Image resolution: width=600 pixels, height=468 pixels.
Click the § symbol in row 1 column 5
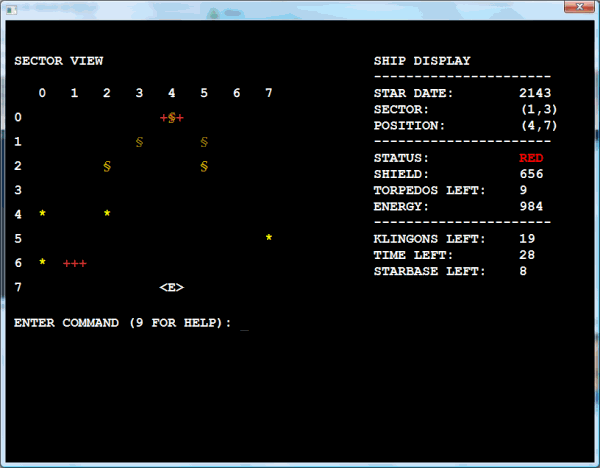pos(204,142)
